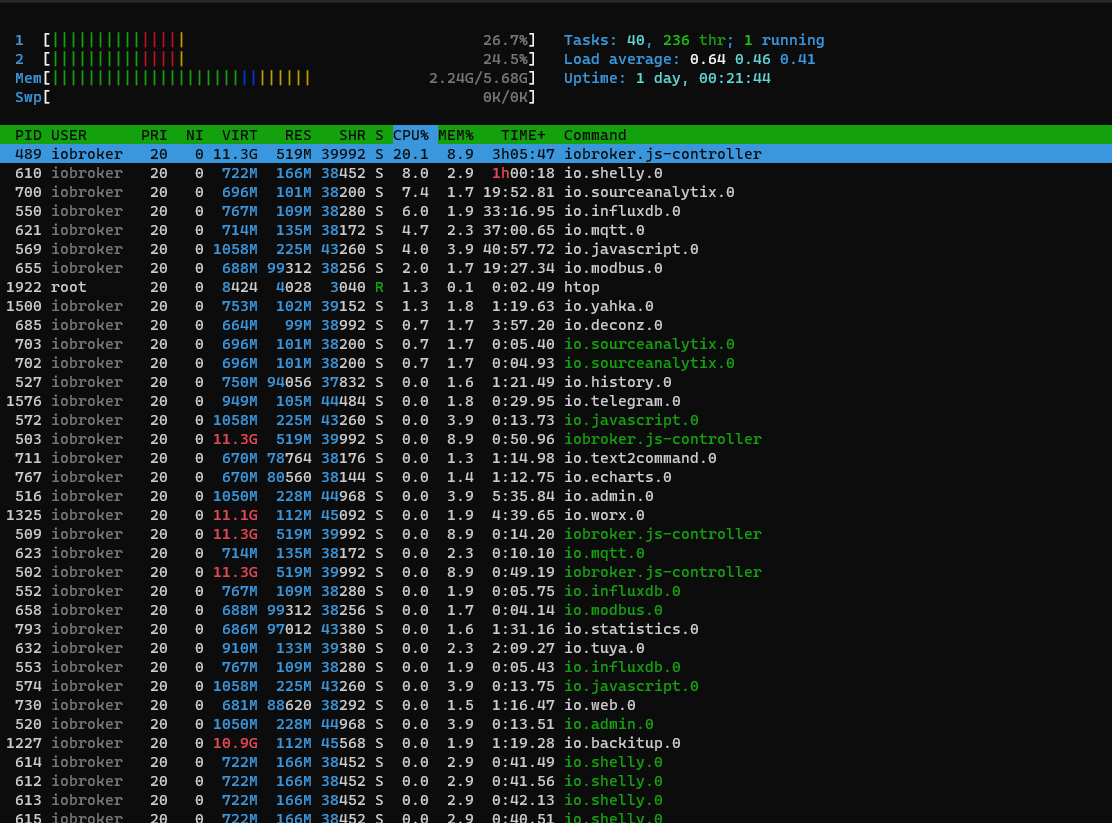The image size is (1112, 823).
Task: Select PID 572 io.javascript.0 thread
Action: [x=556, y=420]
